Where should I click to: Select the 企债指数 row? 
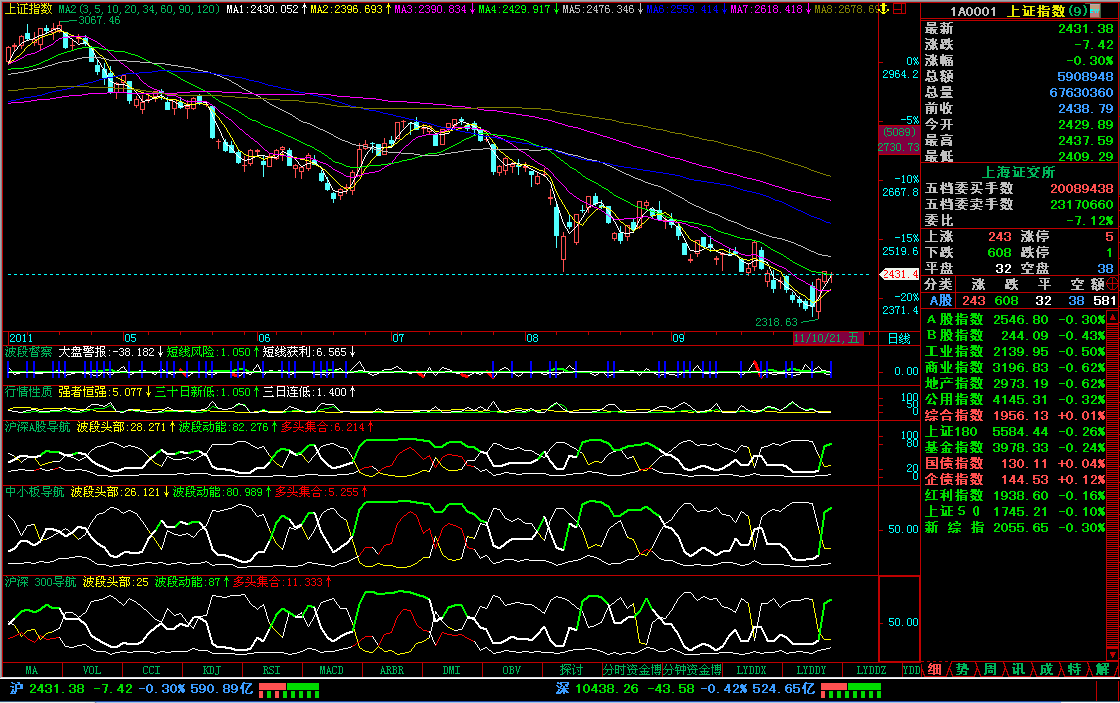coord(1016,479)
